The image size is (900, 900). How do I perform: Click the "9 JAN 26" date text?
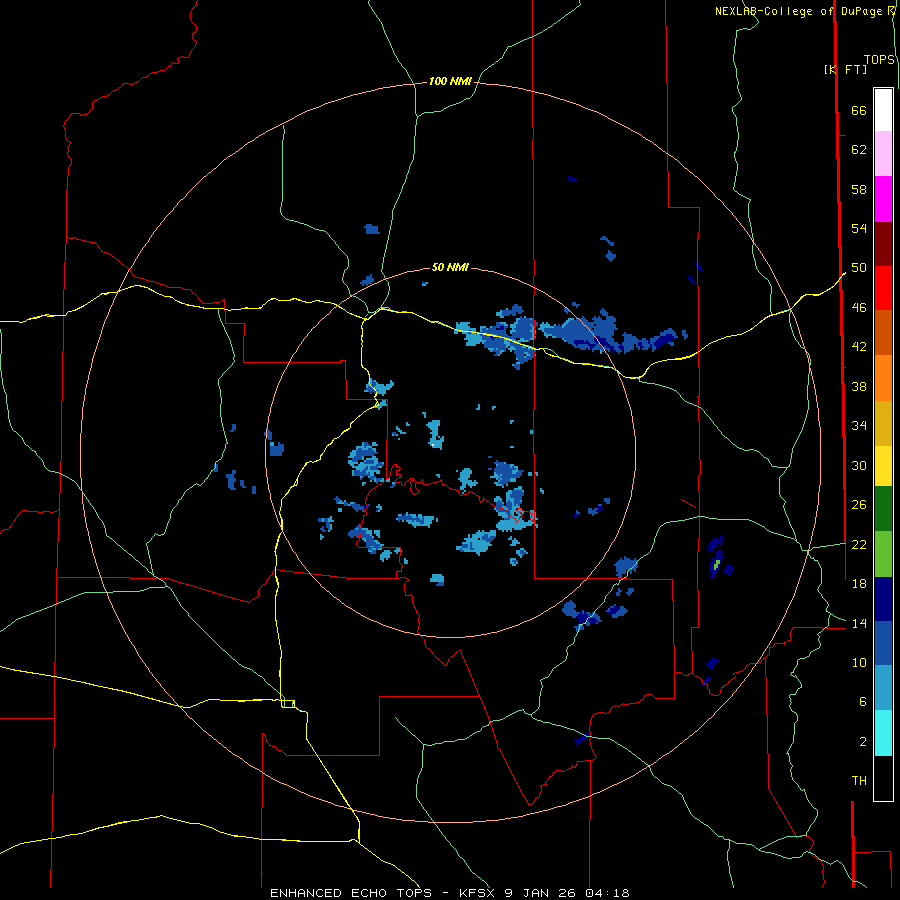pos(541,893)
